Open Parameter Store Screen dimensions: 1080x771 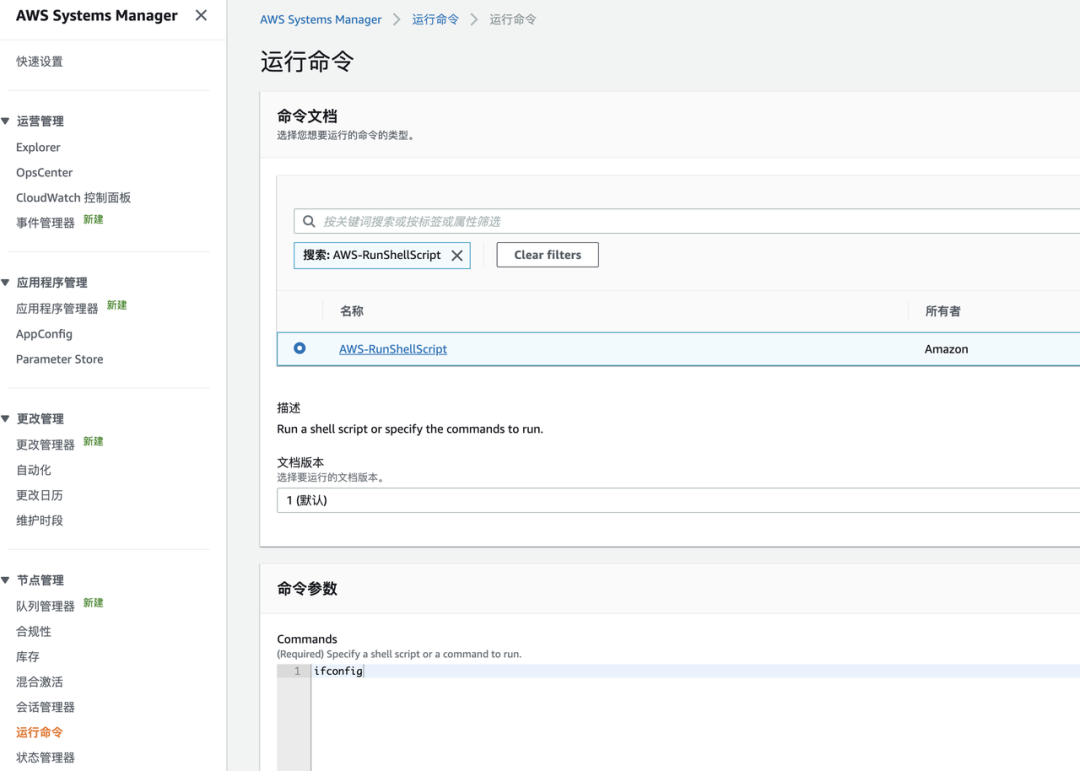[x=59, y=359]
